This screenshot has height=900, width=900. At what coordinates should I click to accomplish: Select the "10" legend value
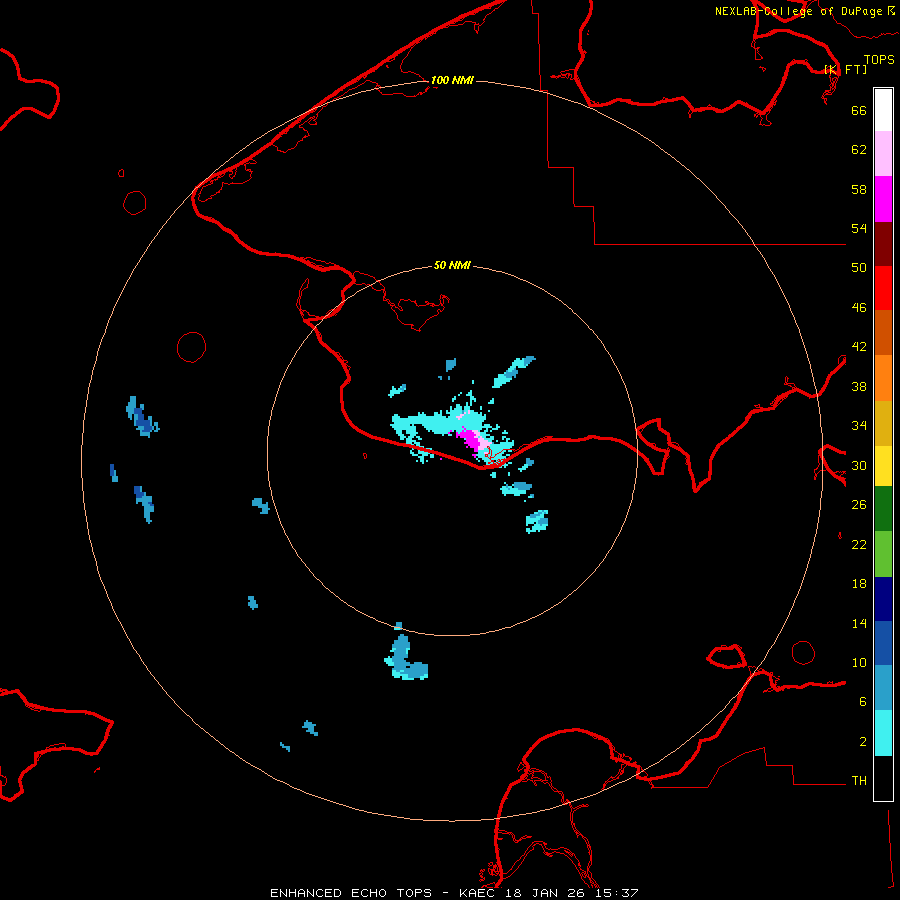tap(859, 662)
